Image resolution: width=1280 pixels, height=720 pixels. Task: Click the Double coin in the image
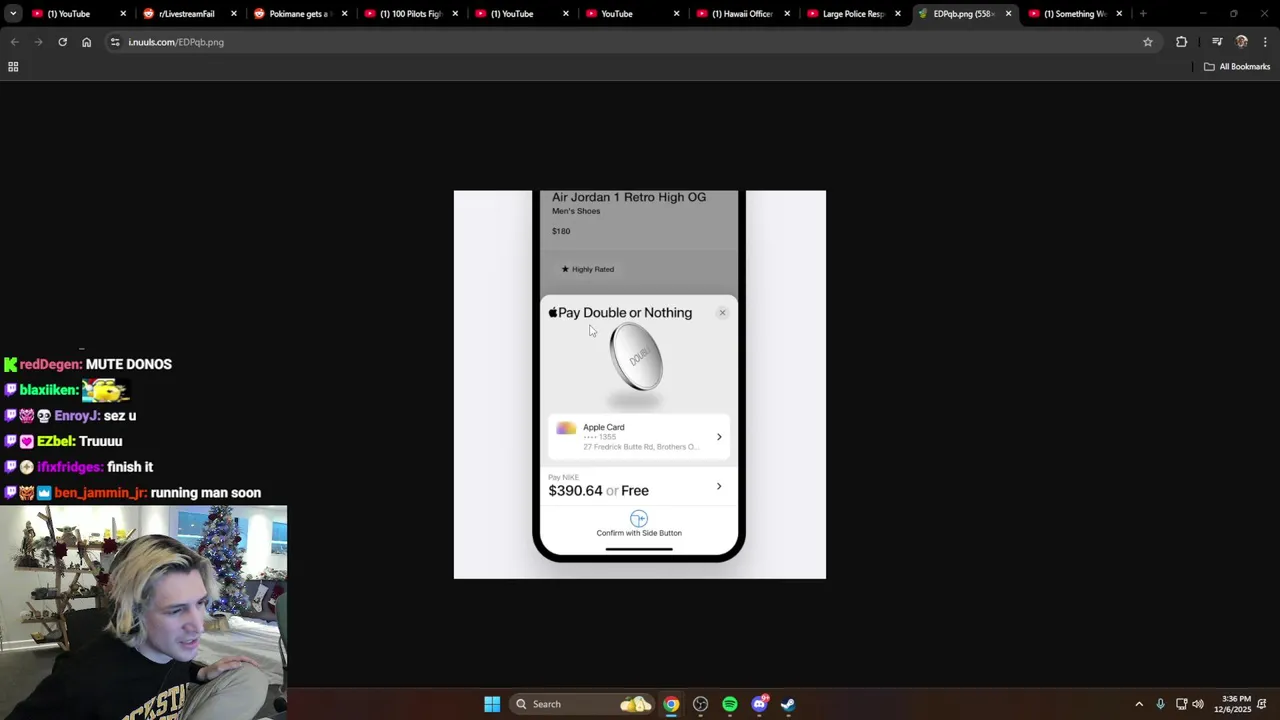(636, 357)
